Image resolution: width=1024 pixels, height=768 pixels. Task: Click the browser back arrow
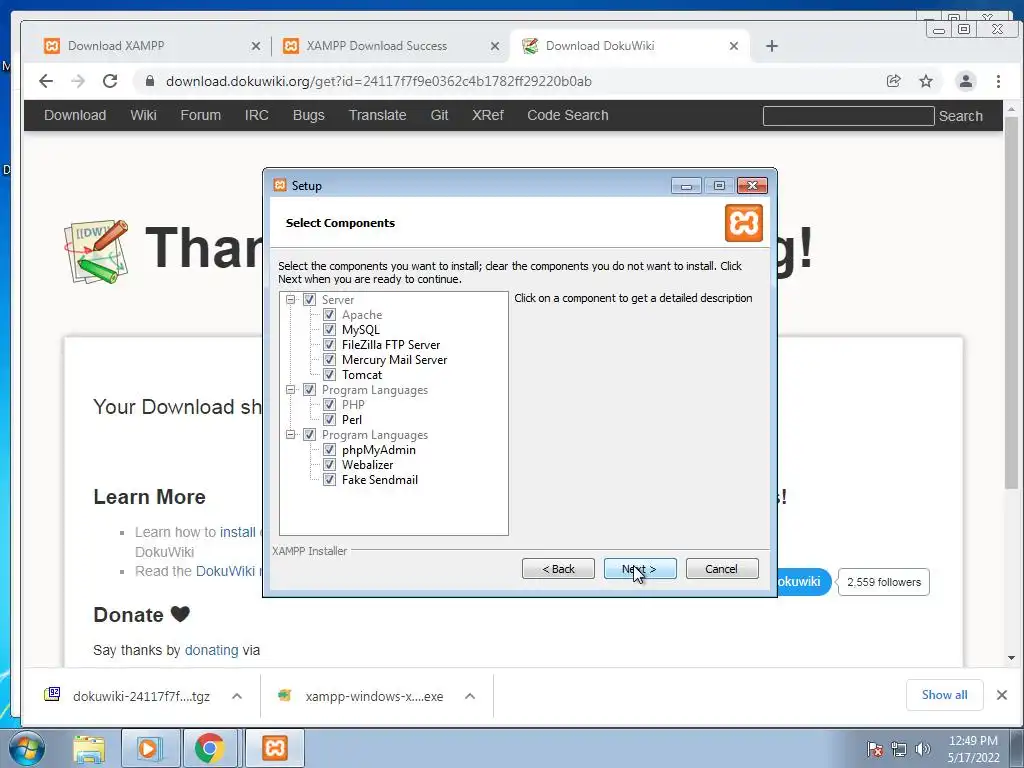click(x=46, y=81)
